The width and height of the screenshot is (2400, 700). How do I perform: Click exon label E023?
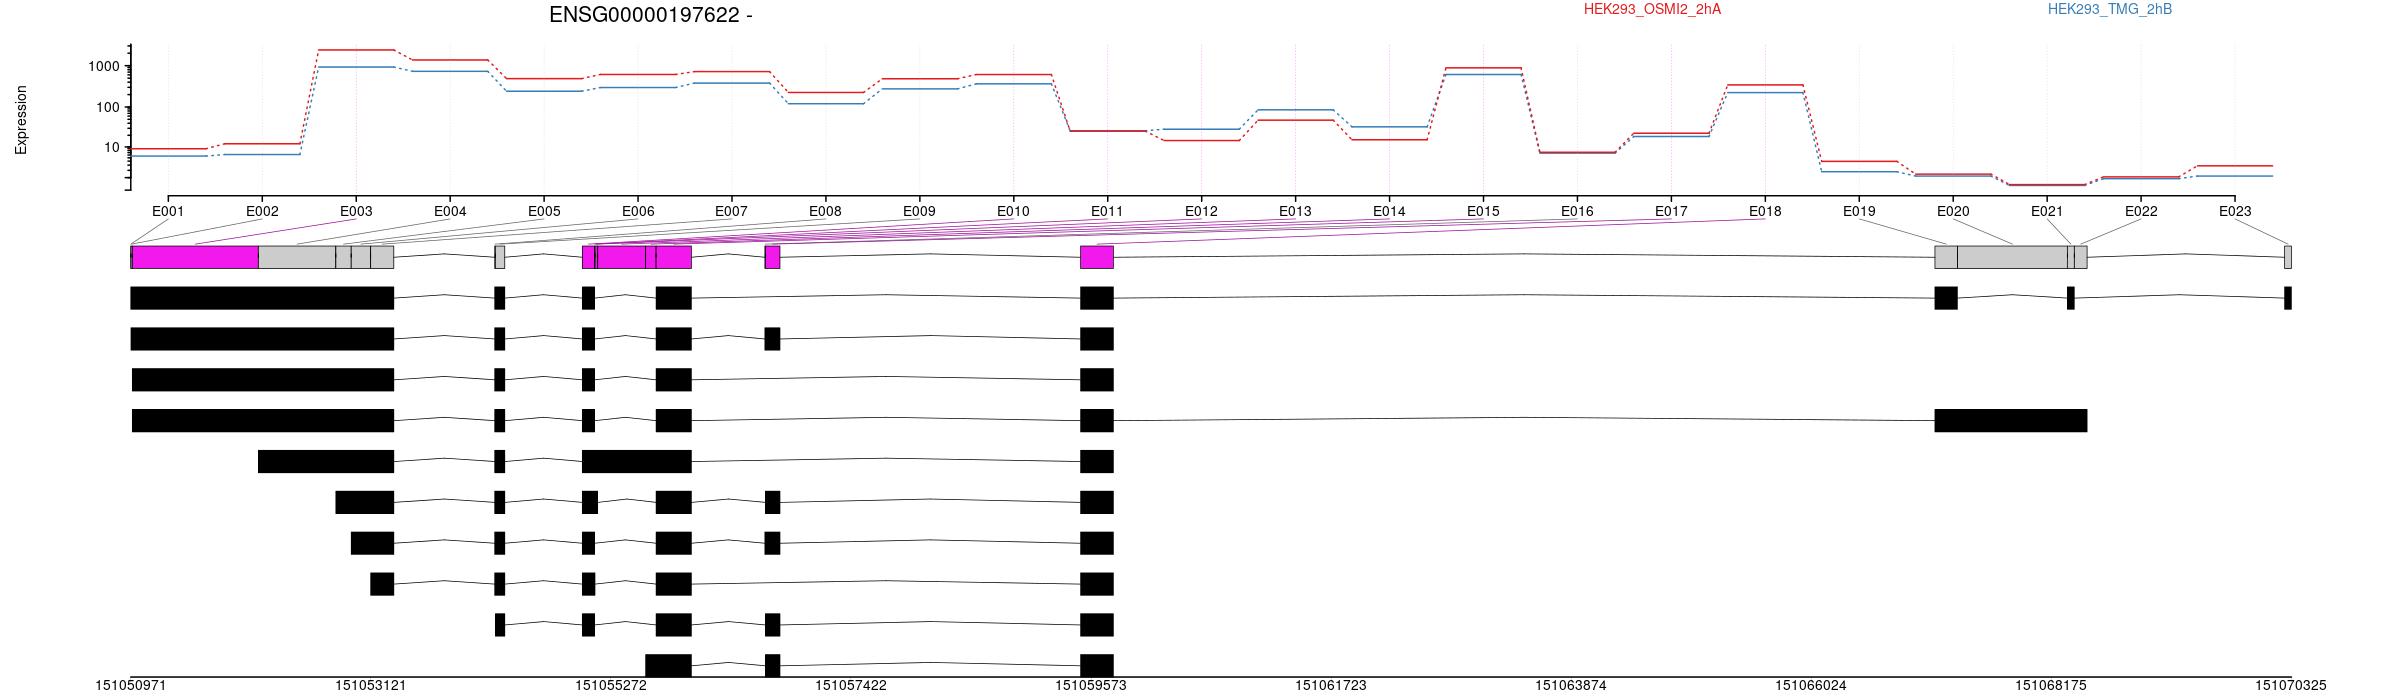pos(2235,211)
